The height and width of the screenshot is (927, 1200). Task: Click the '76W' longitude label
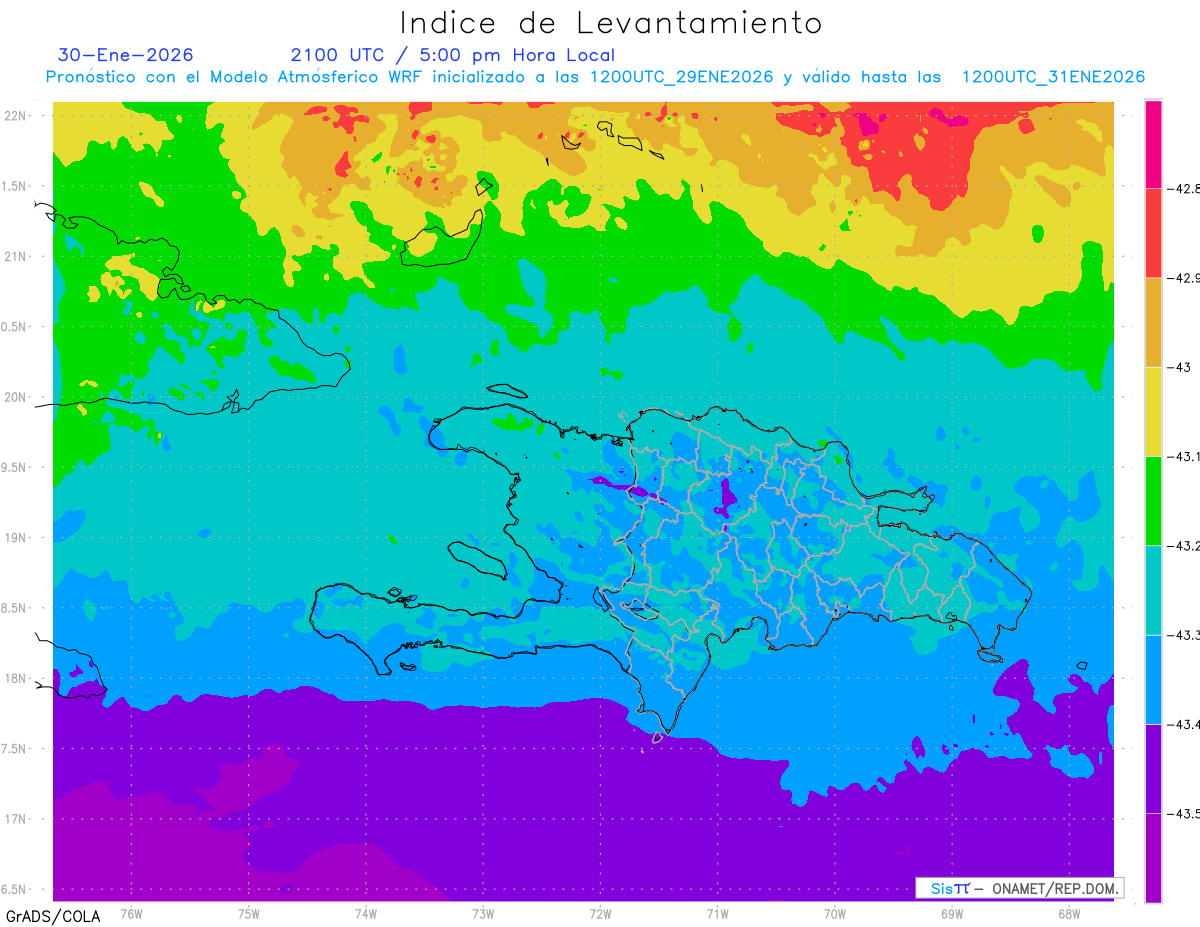[131, 913]
